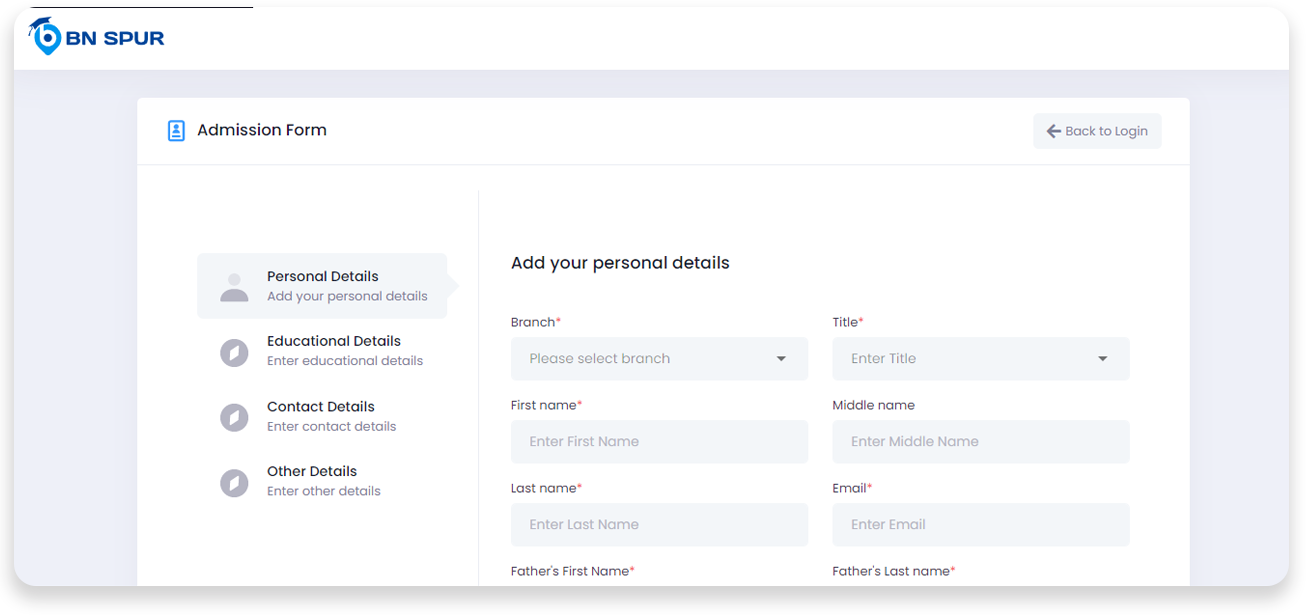The height and width of the screenshot is (615, 1306).
Task: Click the Admission Form header icon
Action: coord(176,130)
